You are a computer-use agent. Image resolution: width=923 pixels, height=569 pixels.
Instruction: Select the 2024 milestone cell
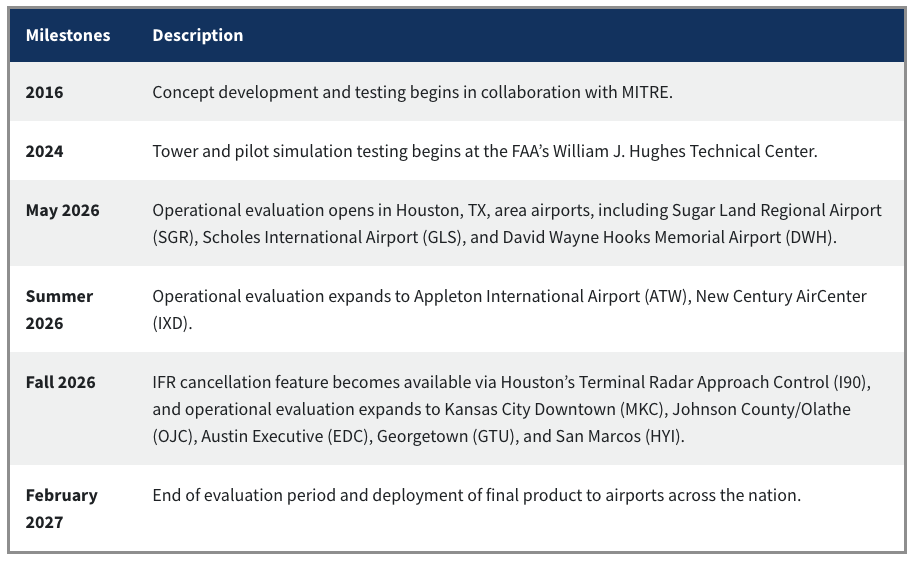44,151
